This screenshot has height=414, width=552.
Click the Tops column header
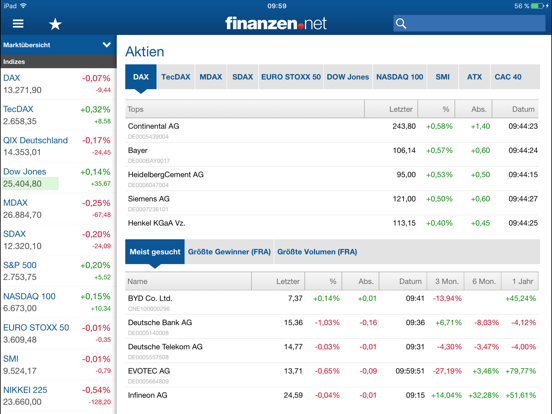[245, 109]
